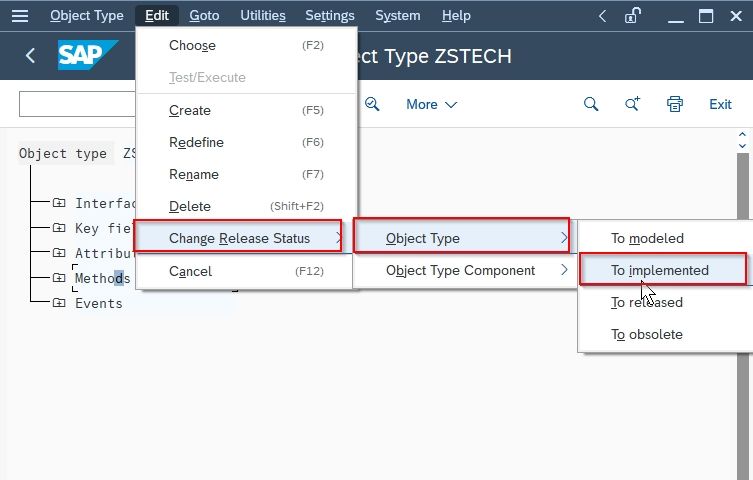Click the Exit button
Image resolution: width=753 pixels, height=480 pixels.
[720, 104]
